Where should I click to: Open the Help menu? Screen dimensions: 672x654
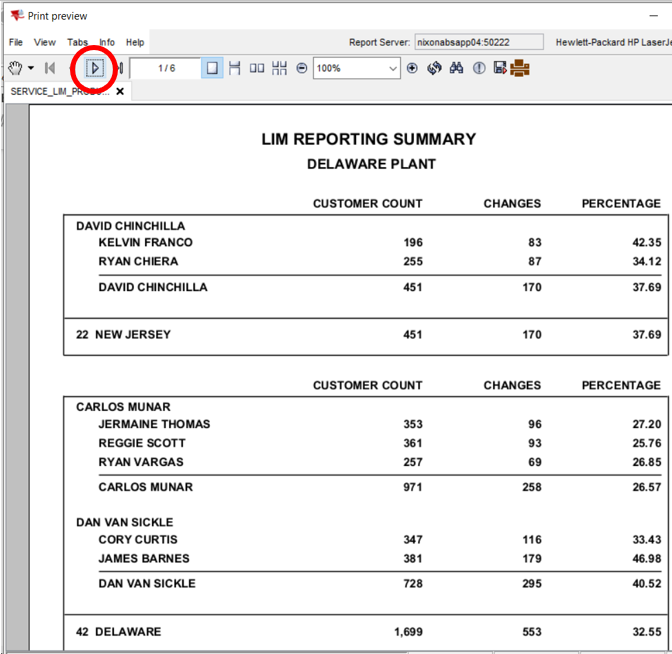click(x=135, y=43)
